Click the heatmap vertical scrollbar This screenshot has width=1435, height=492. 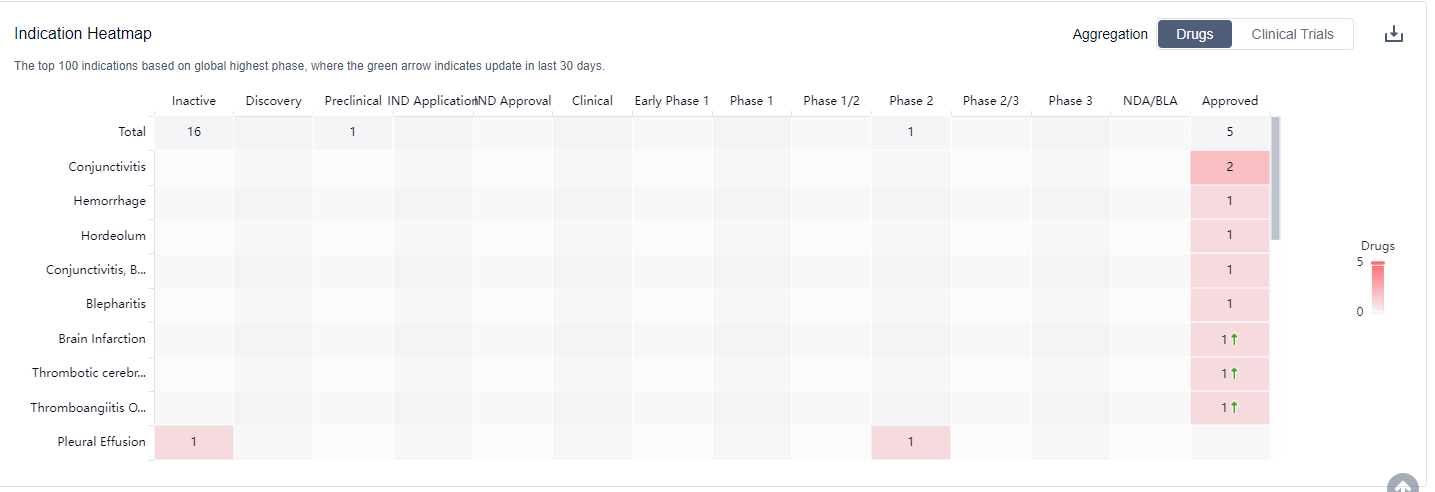click(x=1275, y=178)
